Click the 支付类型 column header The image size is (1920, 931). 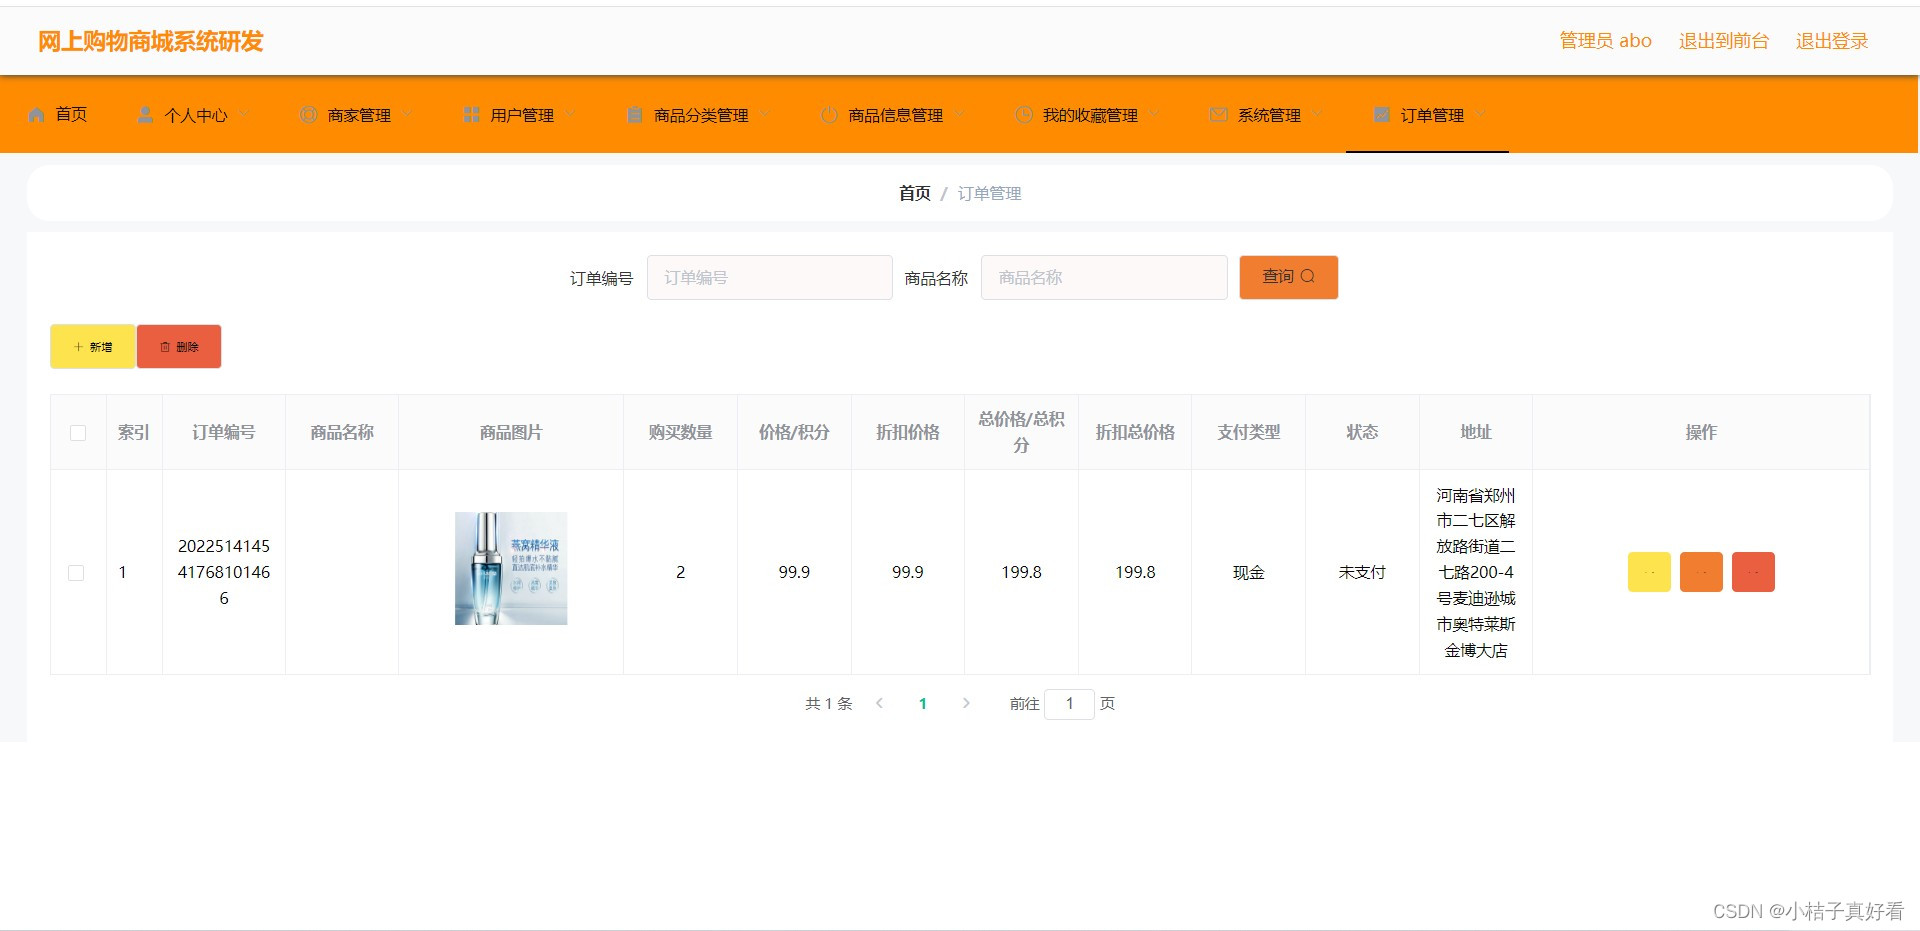(x=1249, y=432)
